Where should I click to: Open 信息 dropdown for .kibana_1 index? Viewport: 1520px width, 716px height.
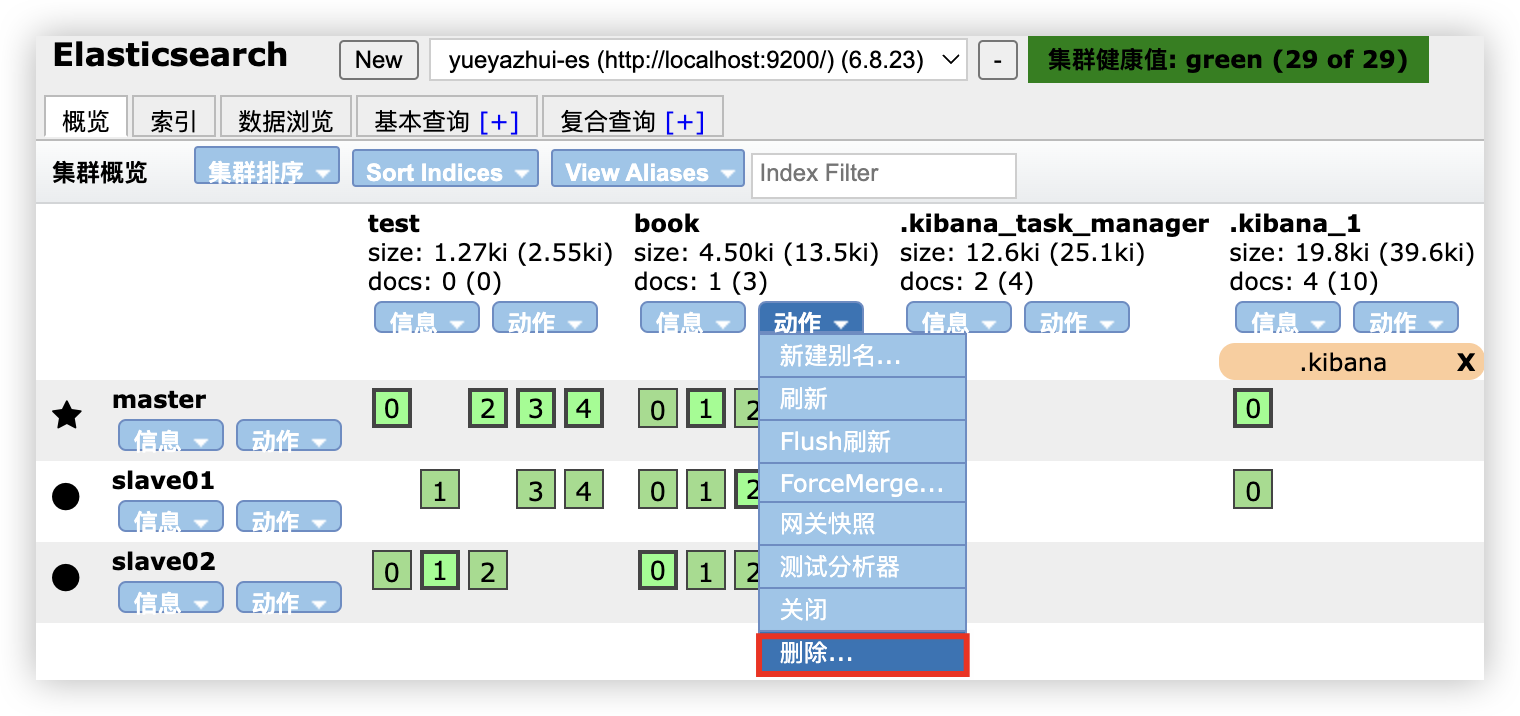[x=1288, y=318]
